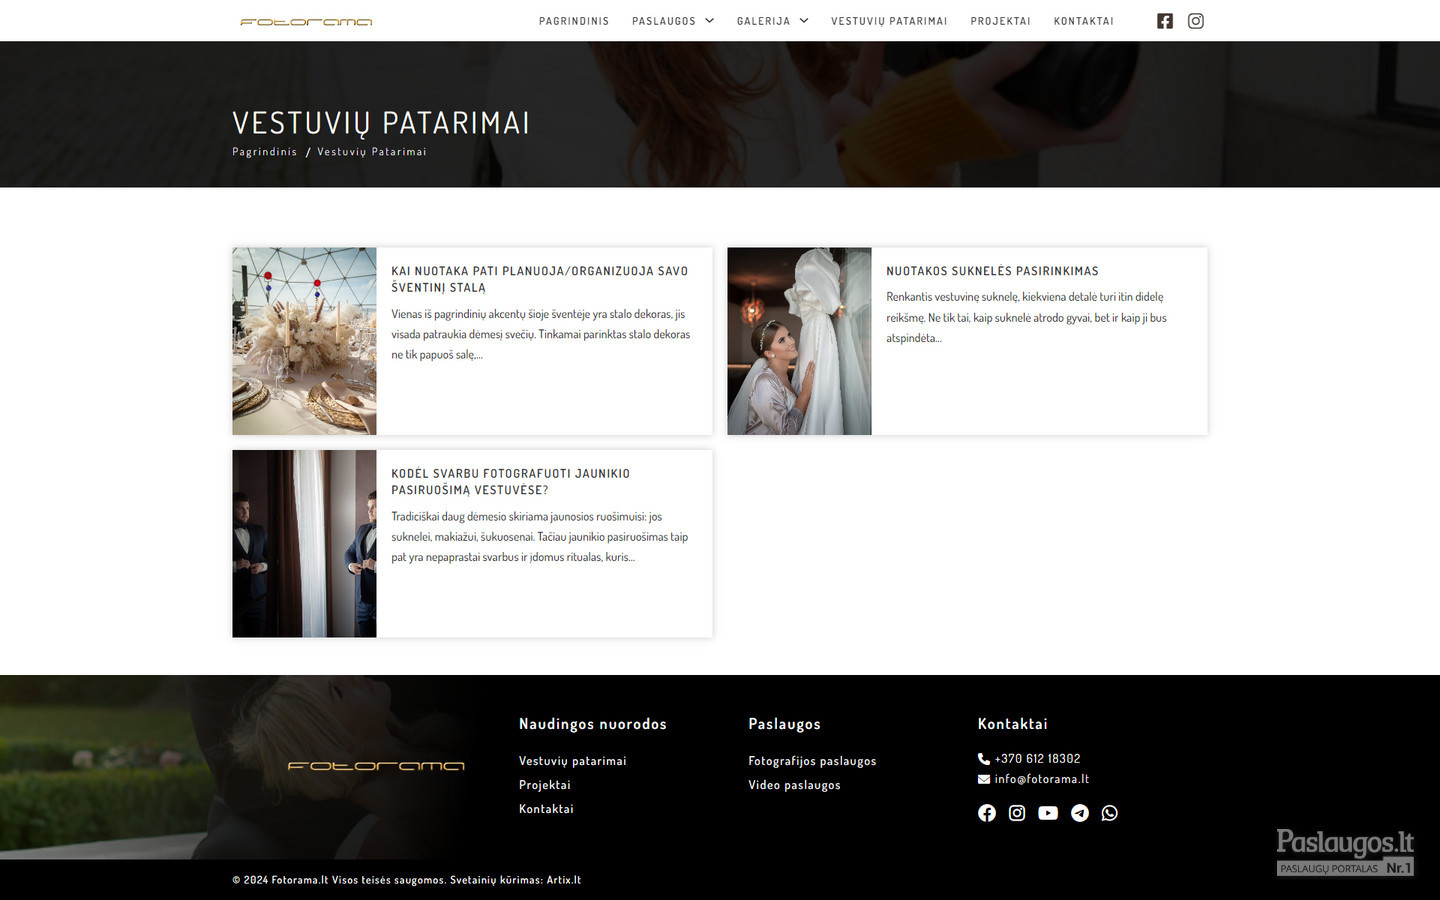
Task: Open the Nuotakos suknelės pasirinkimas article
Action: (x=992, y=271)
